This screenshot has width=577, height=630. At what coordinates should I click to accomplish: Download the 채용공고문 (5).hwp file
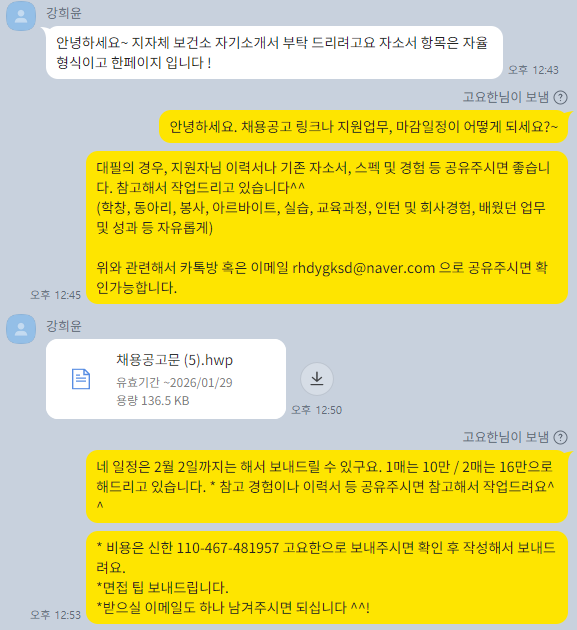tap(317, 379)
